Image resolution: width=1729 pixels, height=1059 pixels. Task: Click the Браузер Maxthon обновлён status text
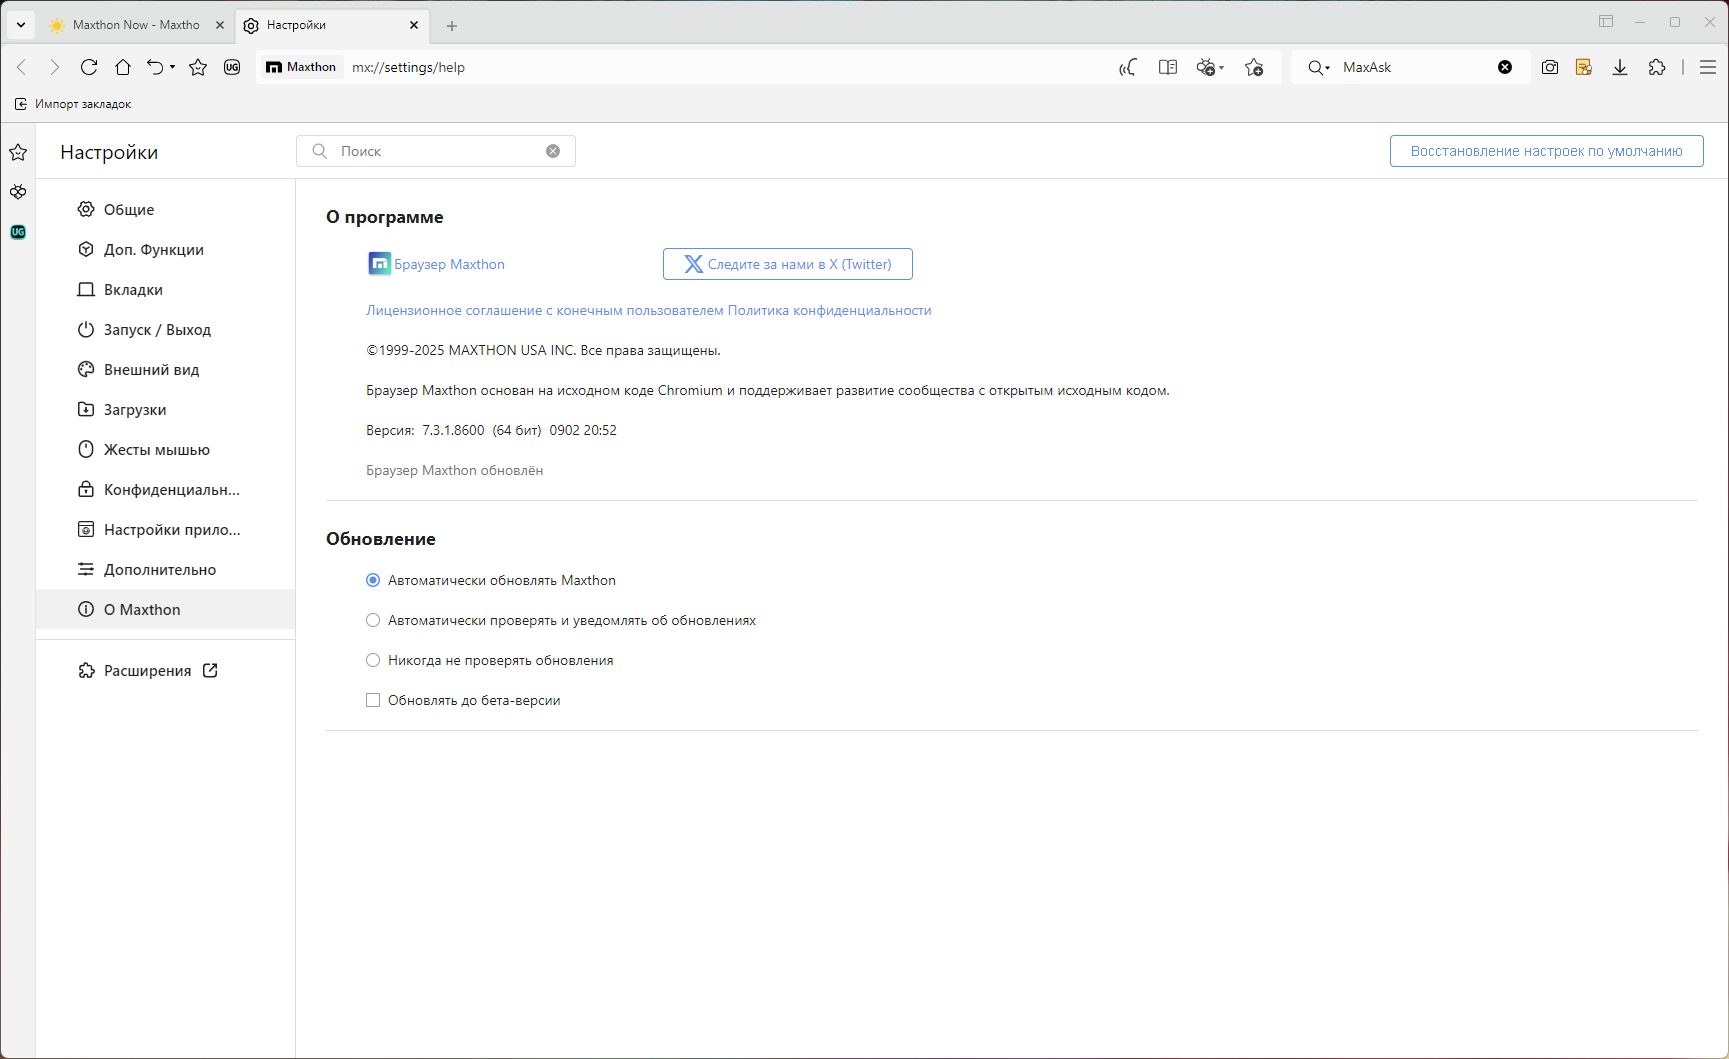pyautogui.click(x=455, y=470)
